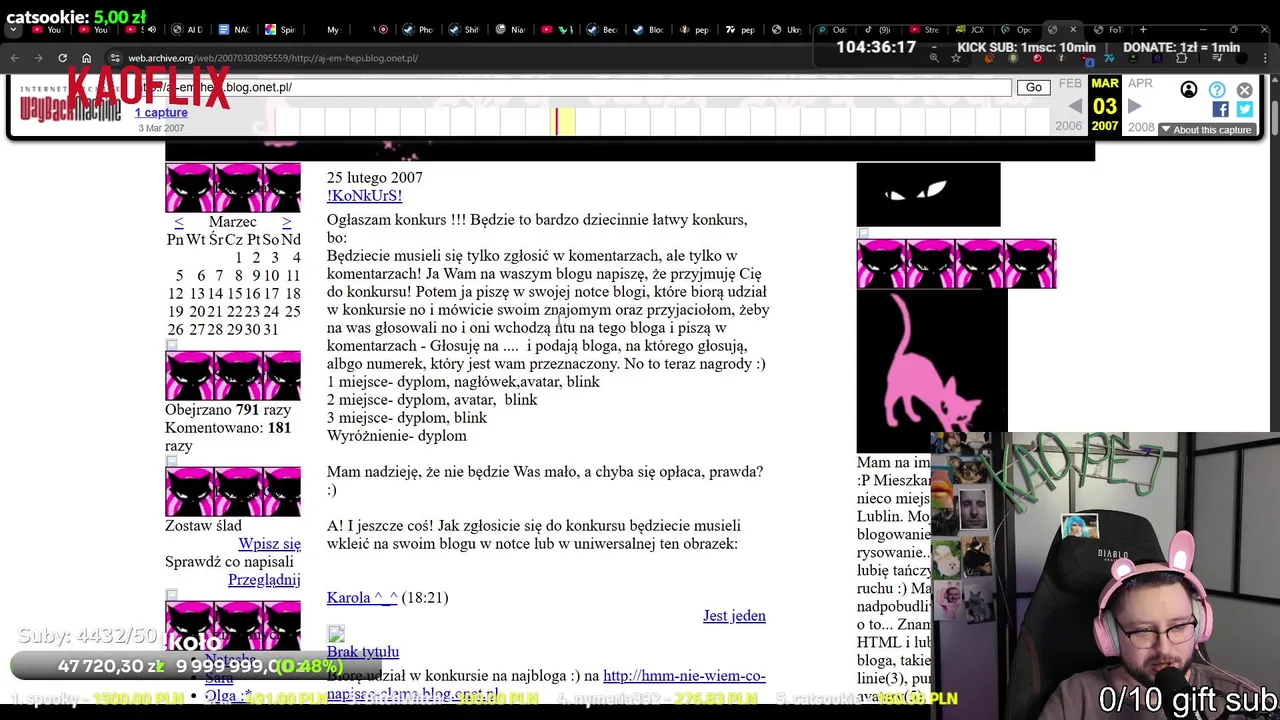Screen dimensions: 1280x720
Task: Switch to the 'FoT' tab
Action: click(1108, 29)
